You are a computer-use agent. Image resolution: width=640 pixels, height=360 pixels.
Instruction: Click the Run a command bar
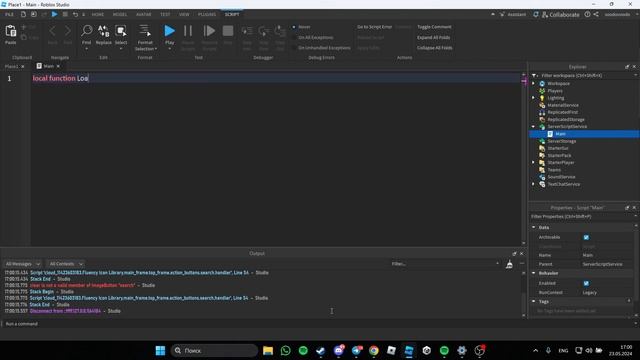(318, 324)
